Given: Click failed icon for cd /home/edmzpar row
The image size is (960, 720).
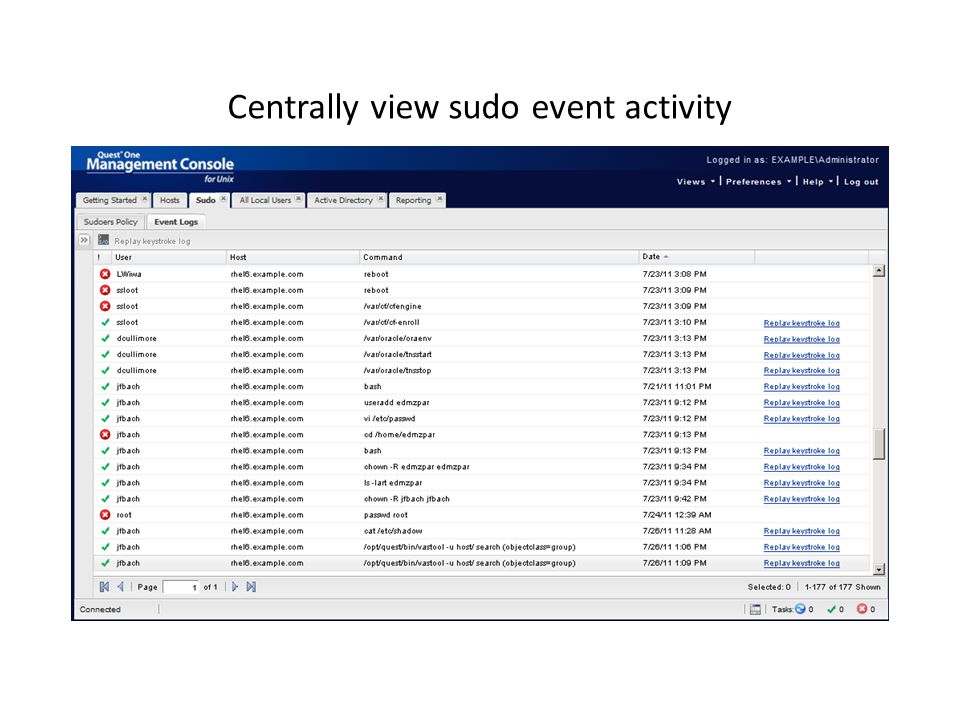Looking at the screenshot, I should [105, 435].
